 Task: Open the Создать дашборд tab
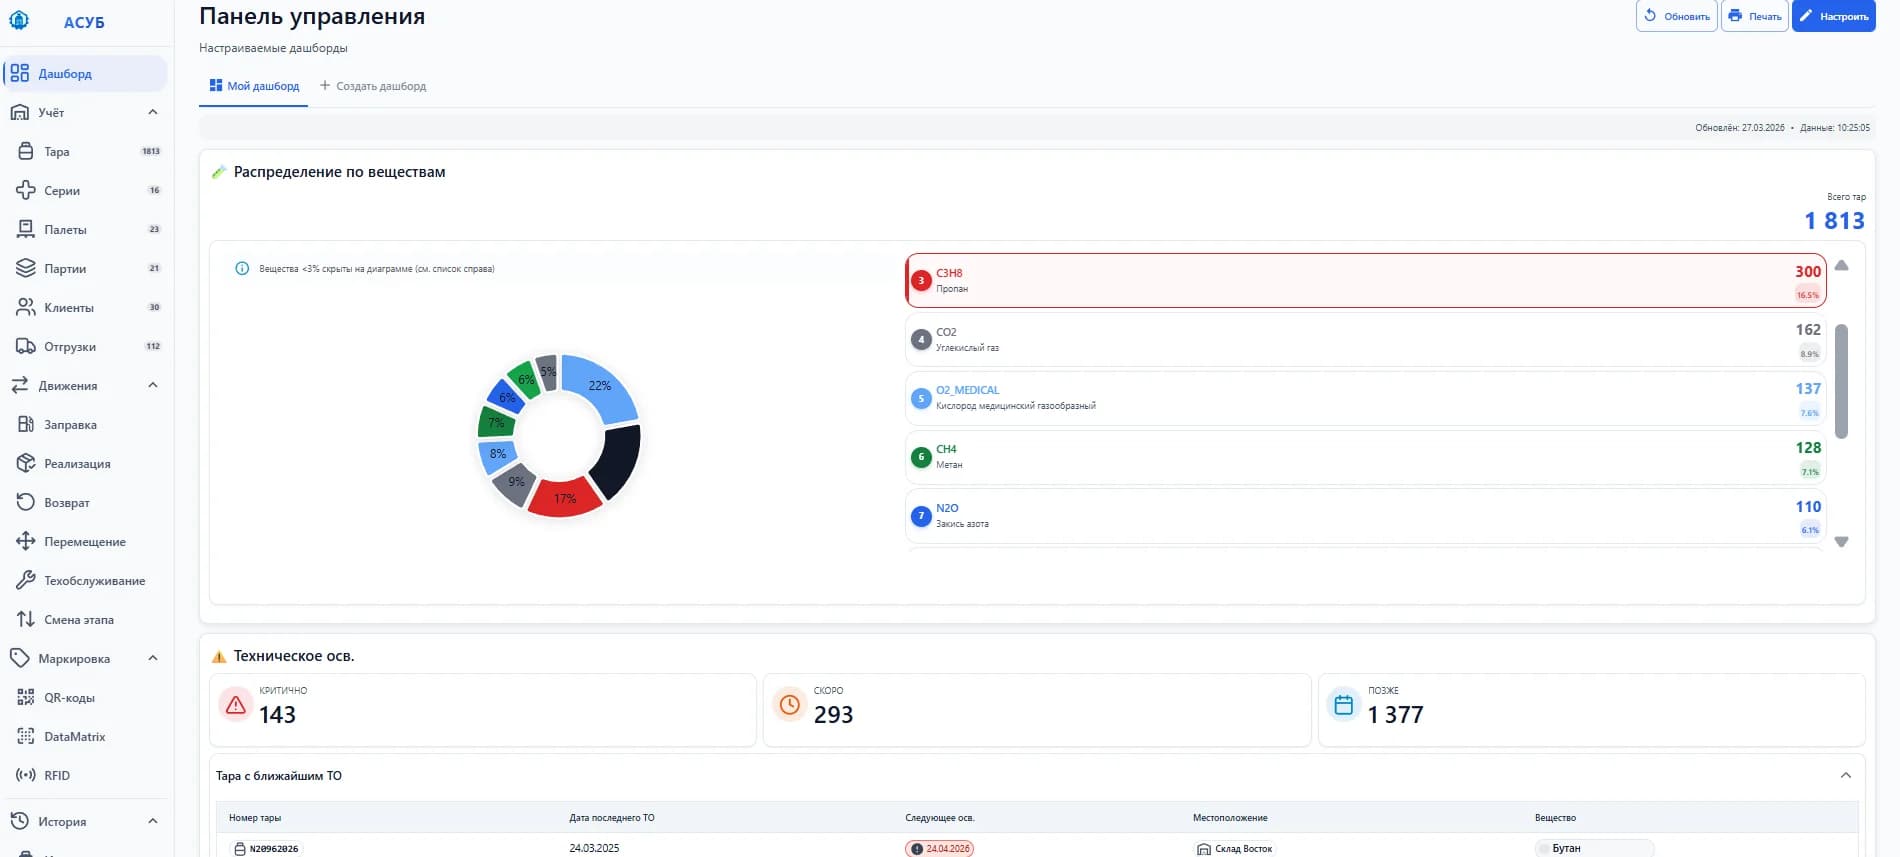pyautogui.click(x=373, y=86)
